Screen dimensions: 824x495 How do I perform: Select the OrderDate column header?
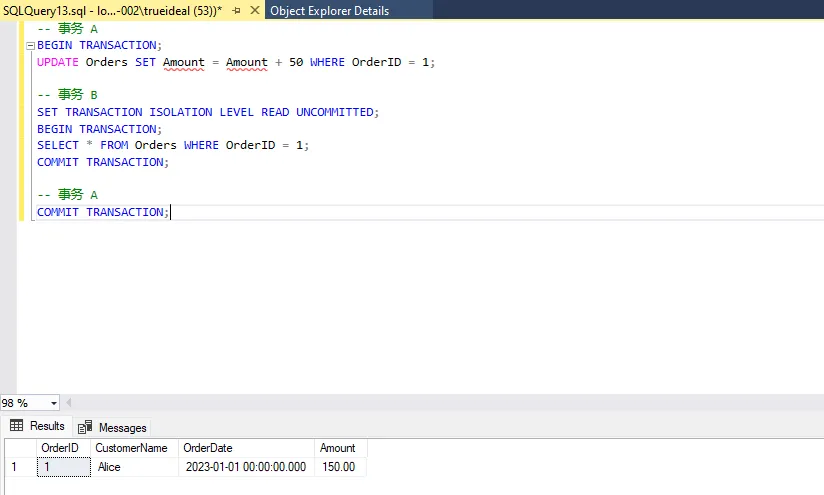tap(207, 448)
